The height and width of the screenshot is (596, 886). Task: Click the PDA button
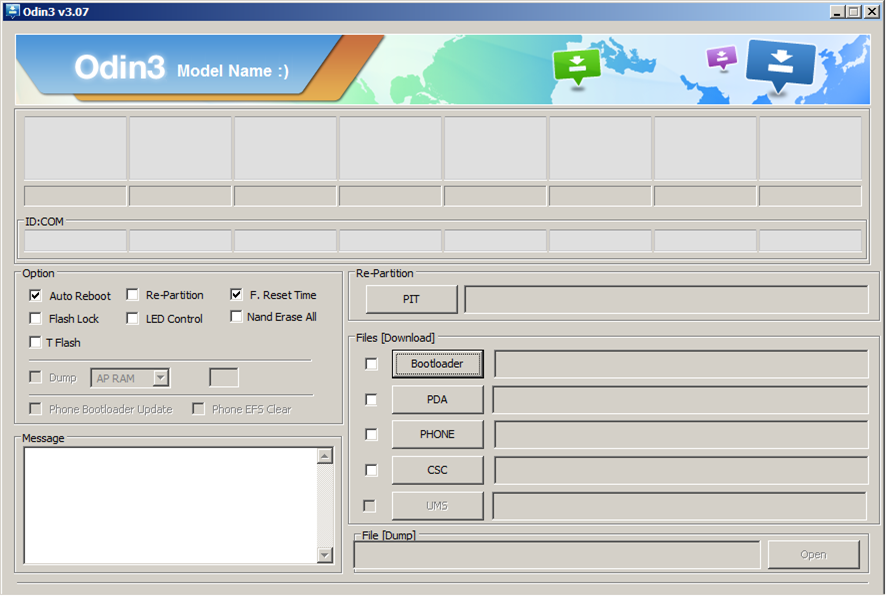pyautogui.click(x=437, y=399)
